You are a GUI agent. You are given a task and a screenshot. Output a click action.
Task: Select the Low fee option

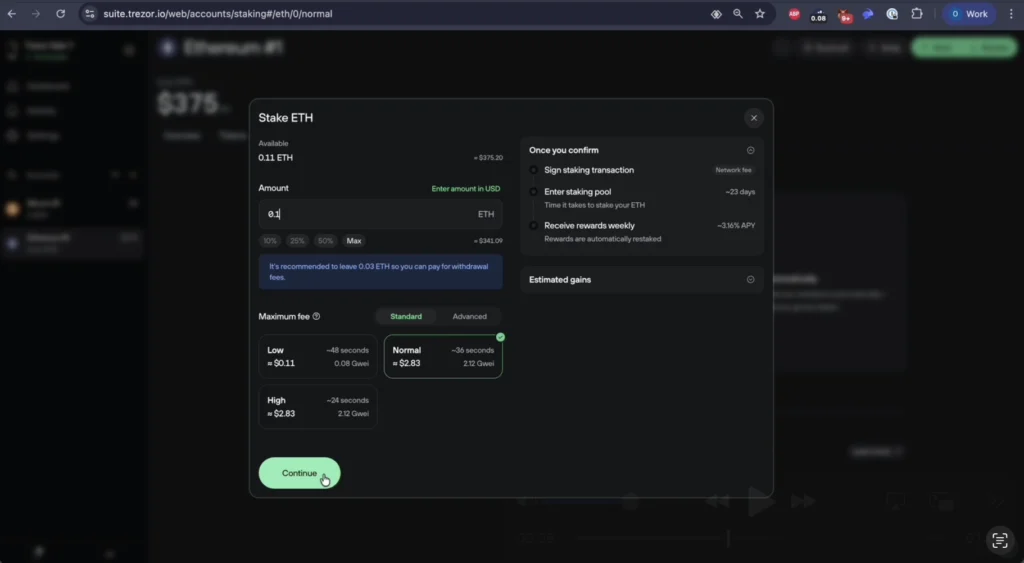point(317,357)
